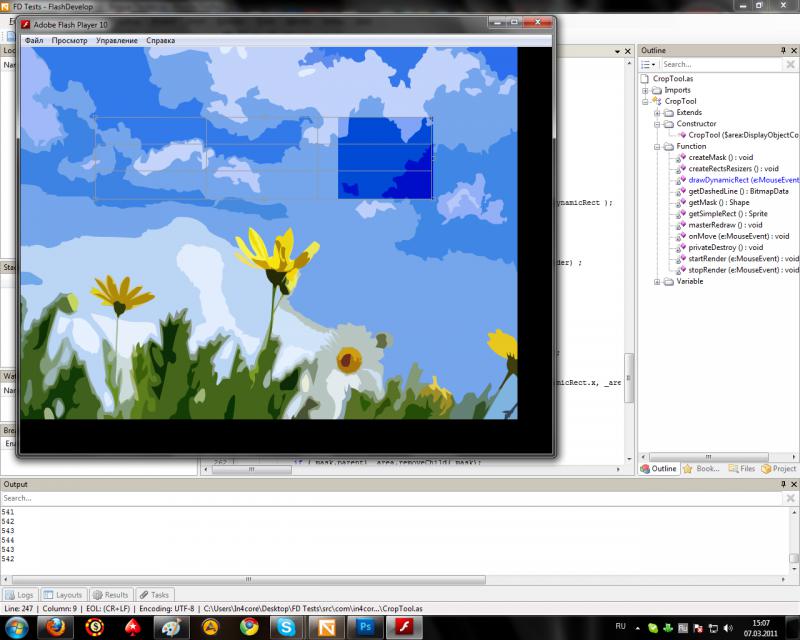Select drawDynamicRect function in Outline
800x640 pixels.
click(x=743, y=180)
